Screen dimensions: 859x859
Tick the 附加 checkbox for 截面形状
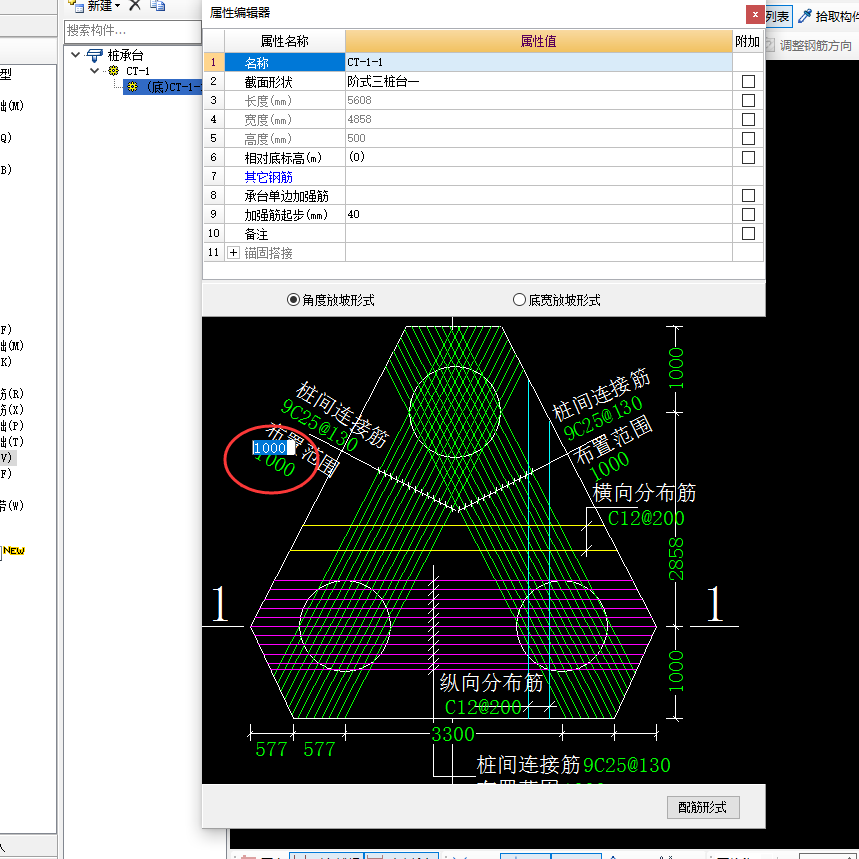coord(748,82)
